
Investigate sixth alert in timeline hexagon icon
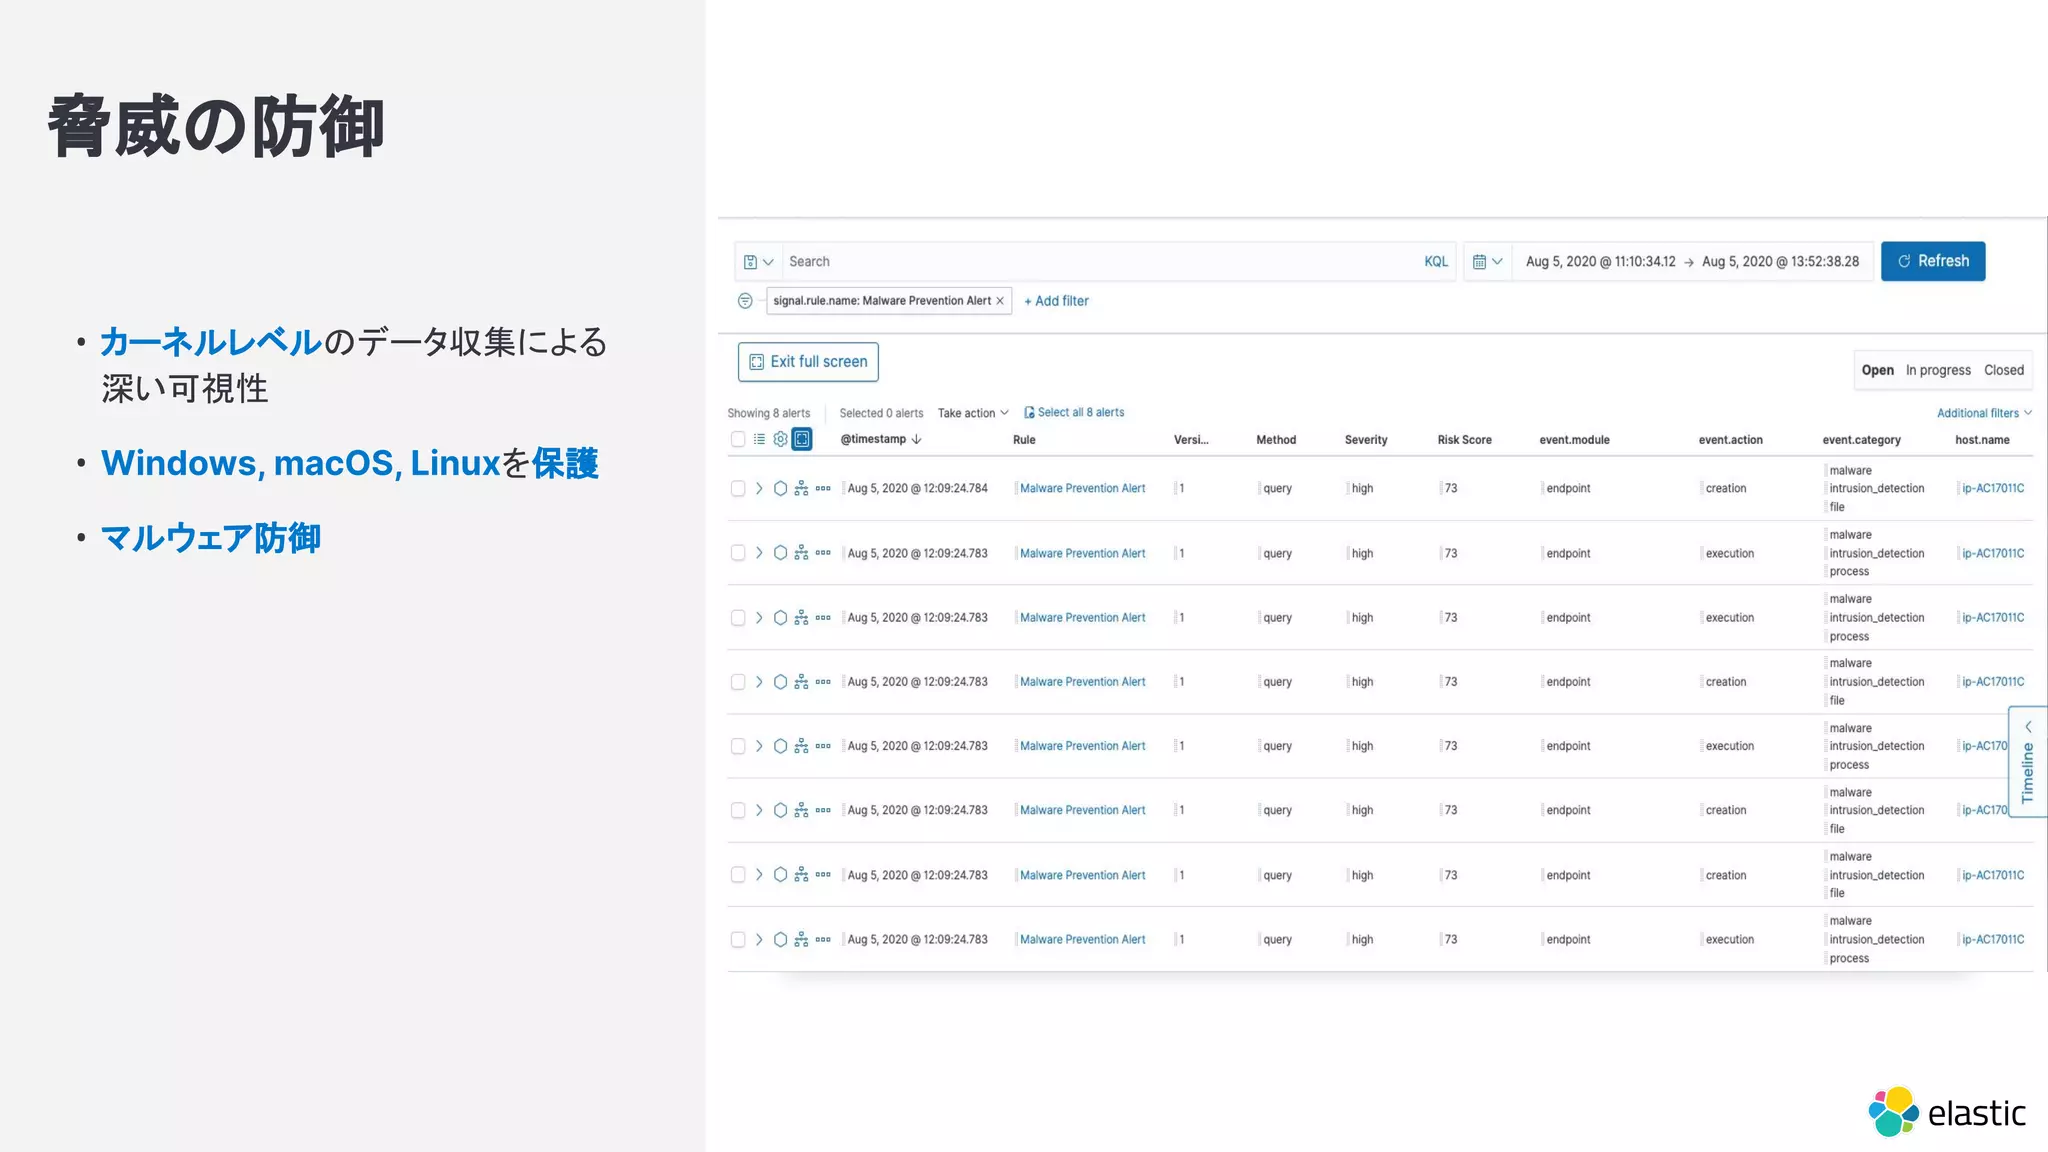pyautogui.click(x=780, y=810)
